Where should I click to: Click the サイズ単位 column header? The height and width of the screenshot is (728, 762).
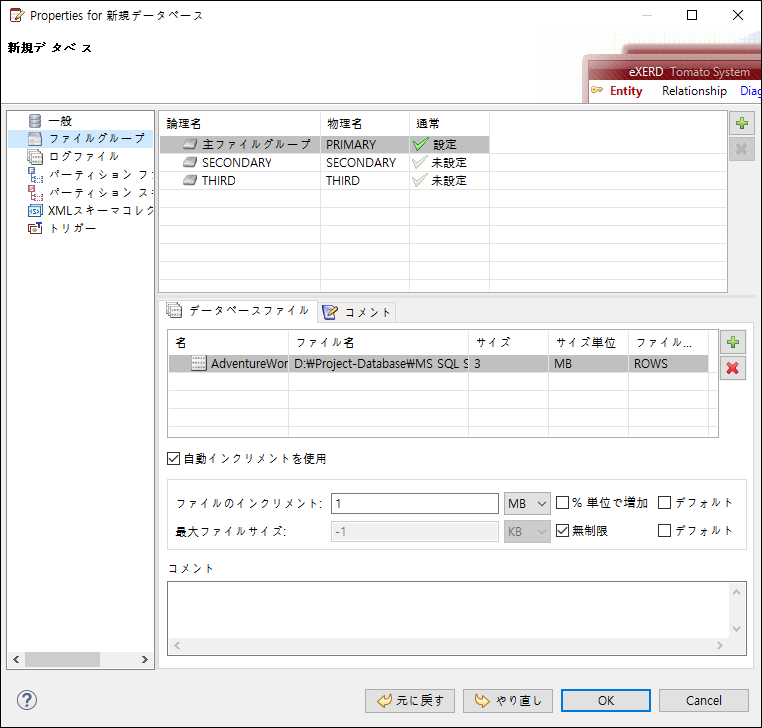pos(588,343)
